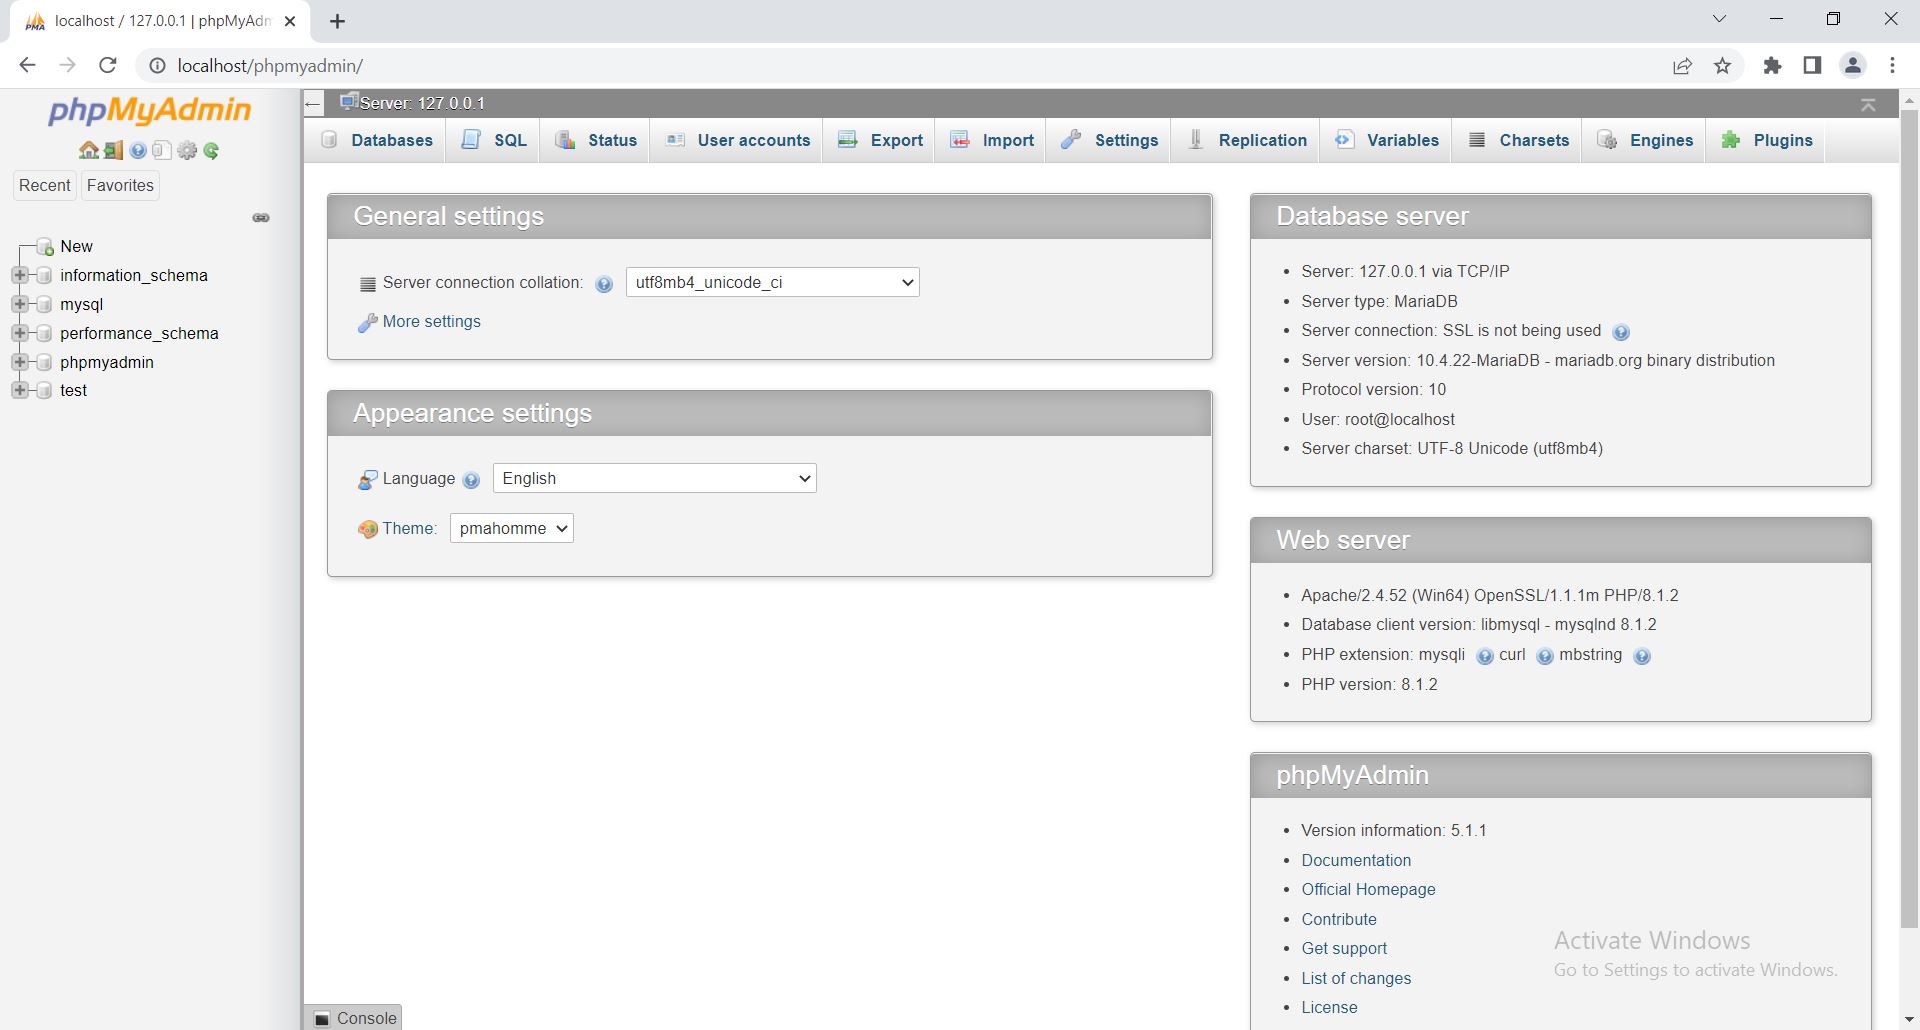
Task: Expand the mysql database tree node
Action: pyautogui.click(x=22, y=304)
